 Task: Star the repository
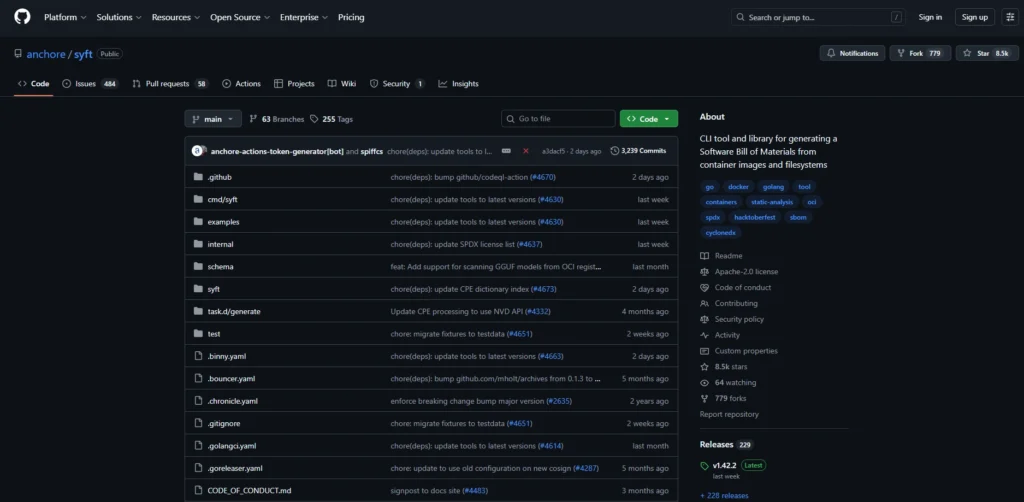(986, 54)
